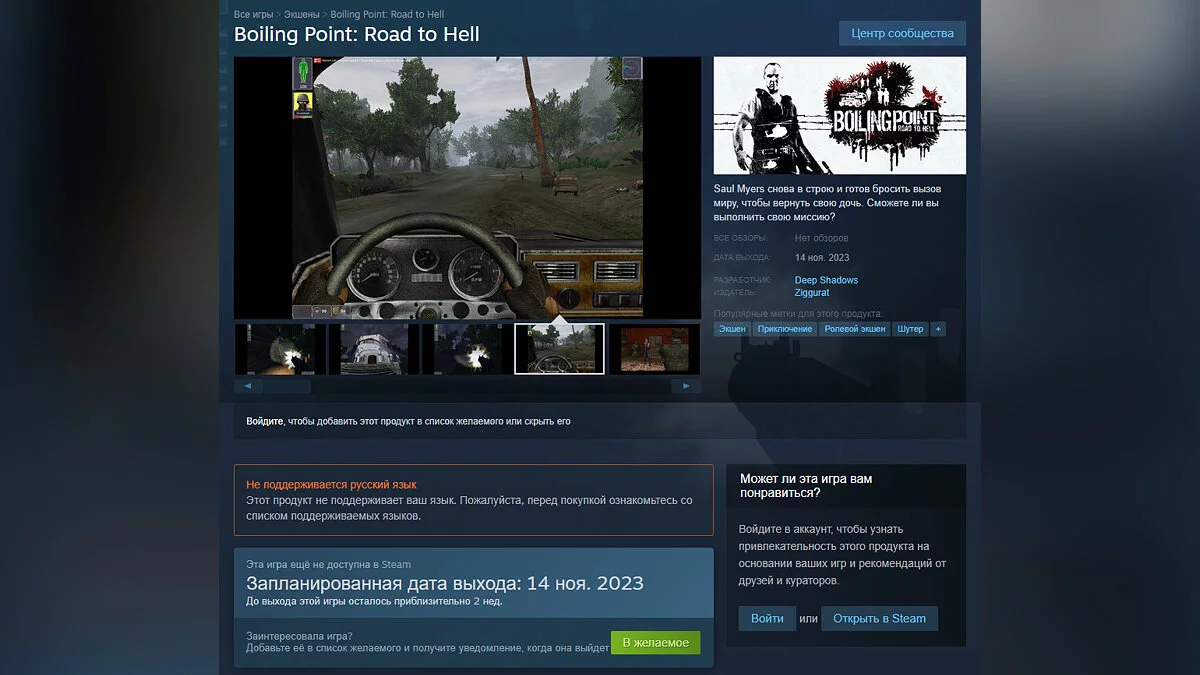Select third thumbnail with night gunfire

click(467, 348)
